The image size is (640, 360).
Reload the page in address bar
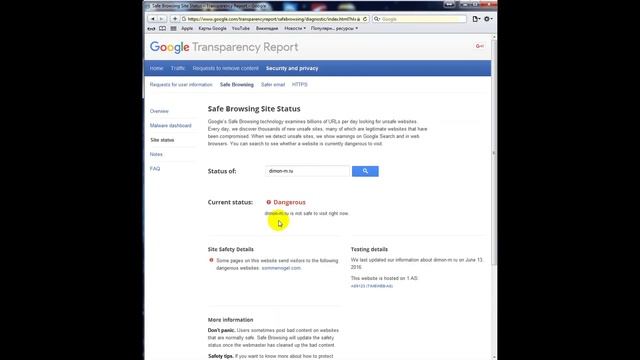tap(365, 19)
